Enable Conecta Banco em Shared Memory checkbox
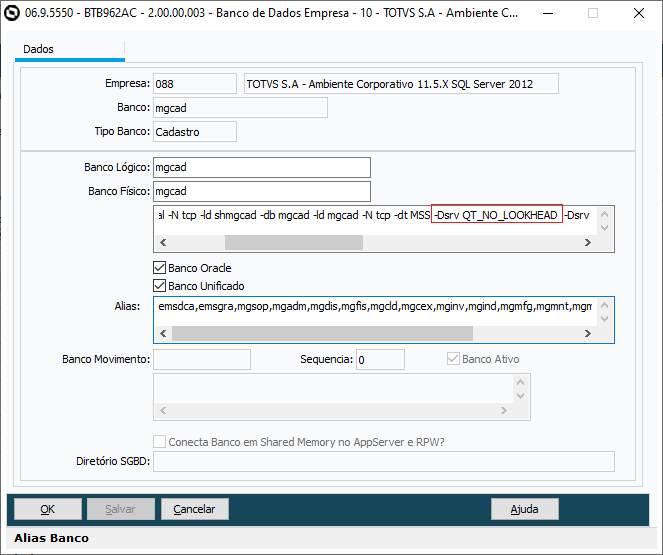 tap(159, 442)
